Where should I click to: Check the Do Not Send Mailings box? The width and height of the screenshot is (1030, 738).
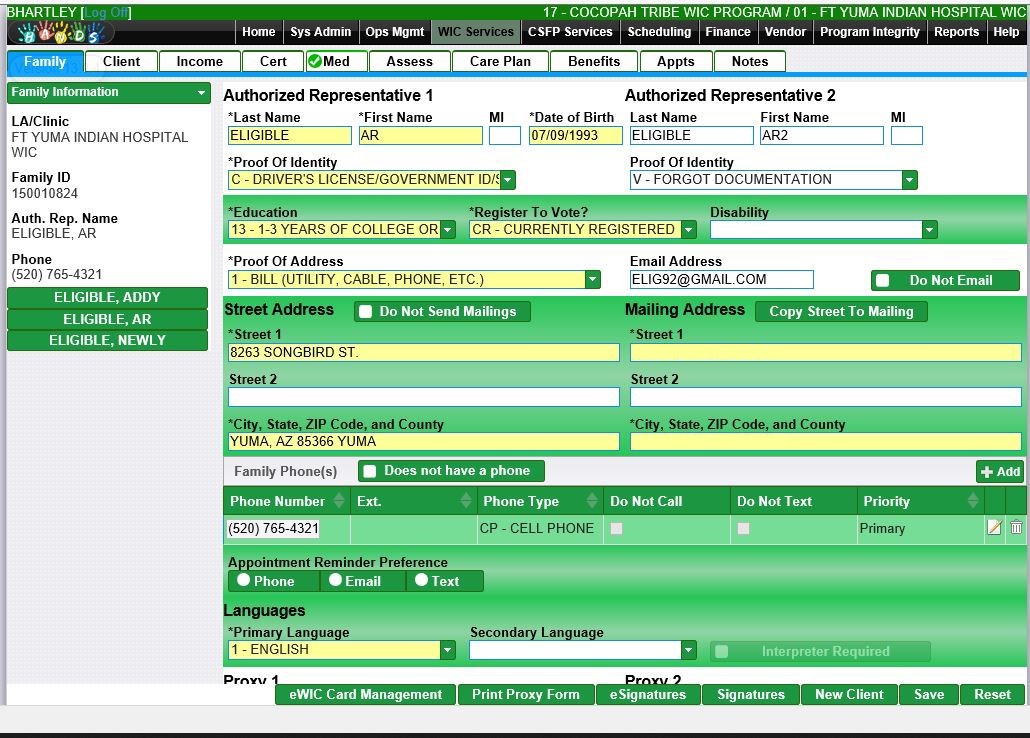[x=366, y=312]
